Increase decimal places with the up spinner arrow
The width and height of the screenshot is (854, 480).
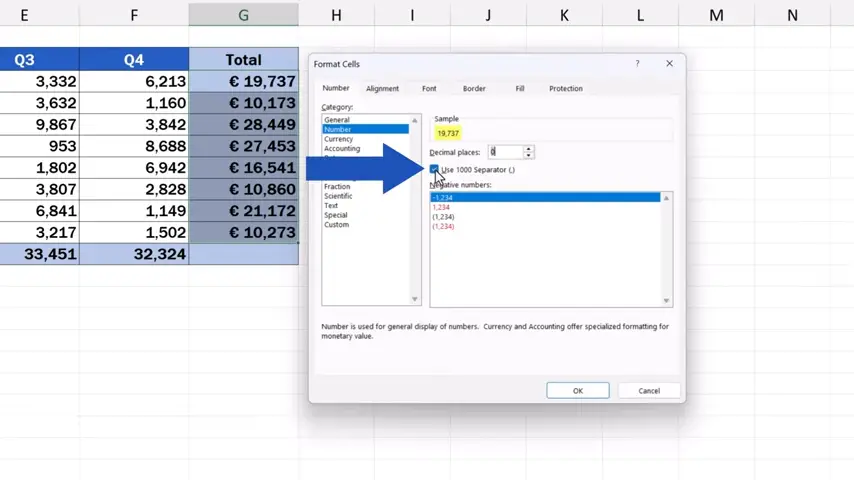pos(529,148)
